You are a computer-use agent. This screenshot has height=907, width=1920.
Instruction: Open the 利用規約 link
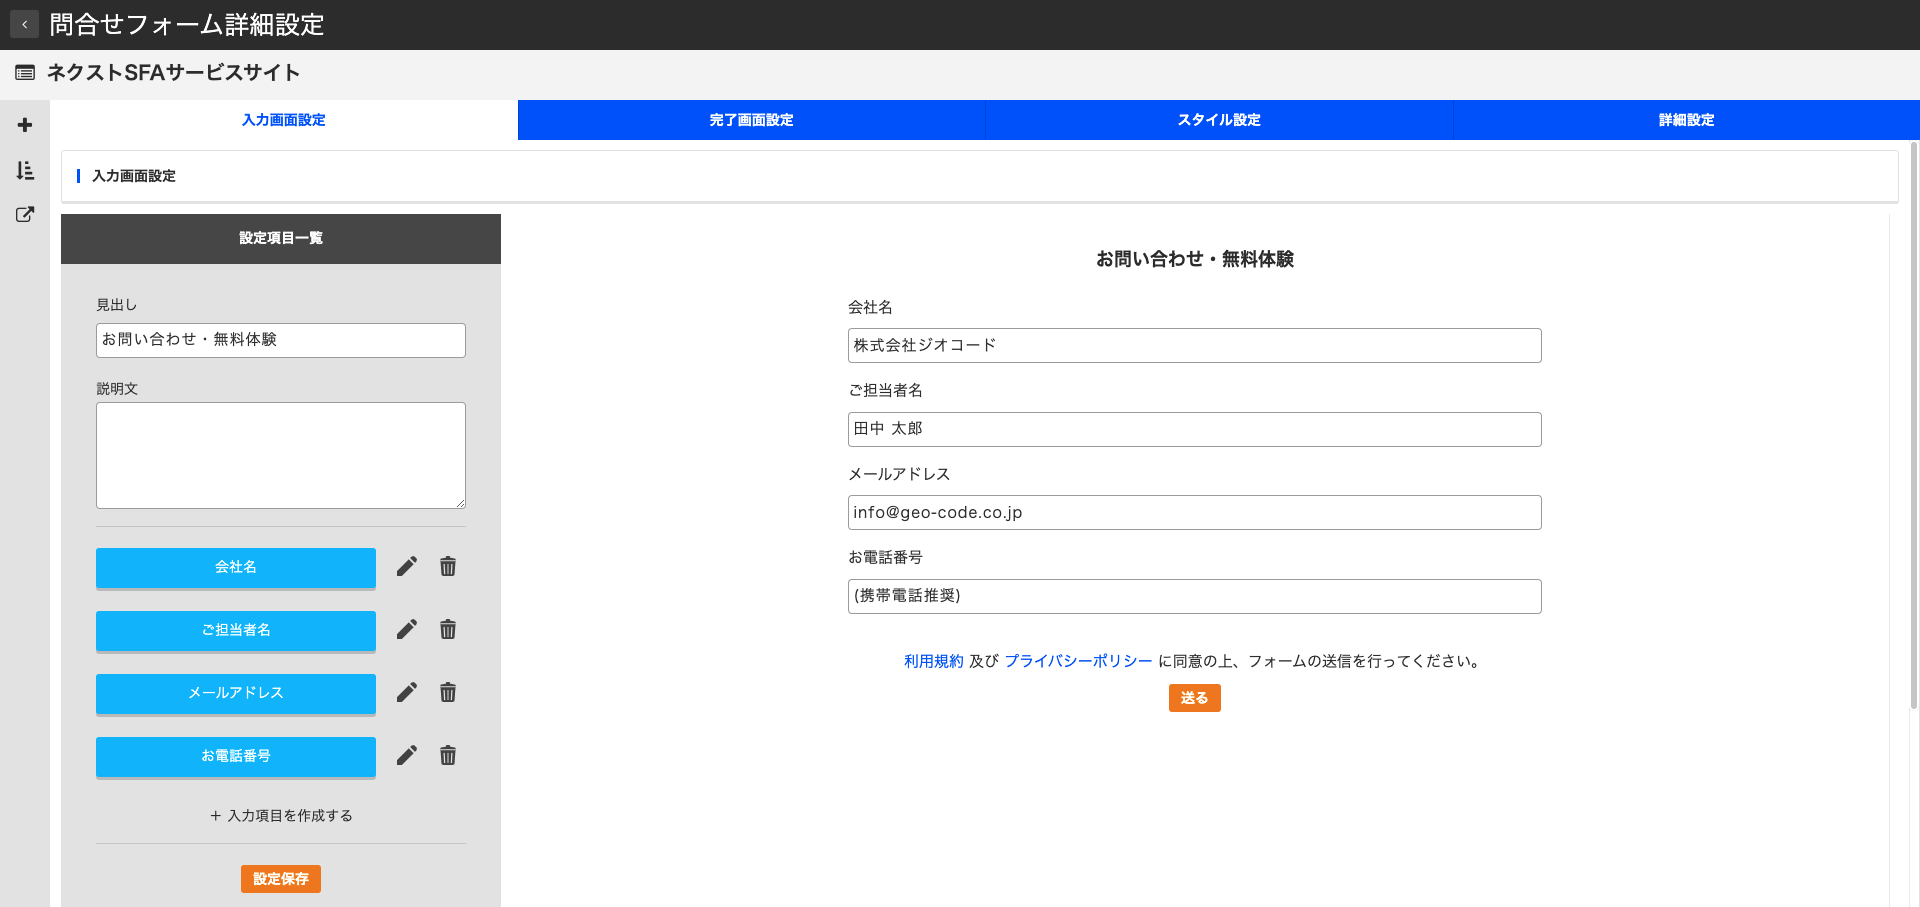(x=932, y=660)
